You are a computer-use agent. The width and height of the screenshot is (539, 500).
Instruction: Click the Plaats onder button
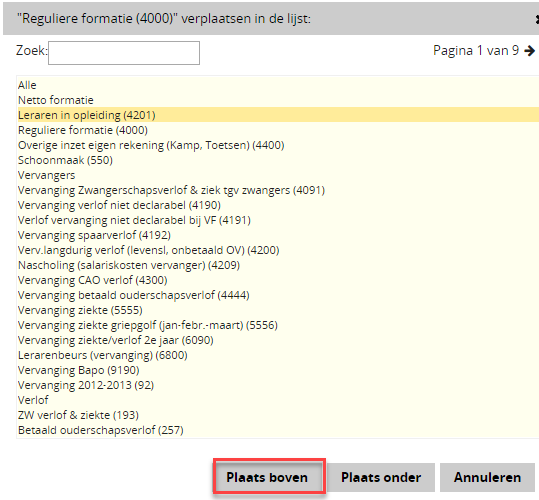381,477
